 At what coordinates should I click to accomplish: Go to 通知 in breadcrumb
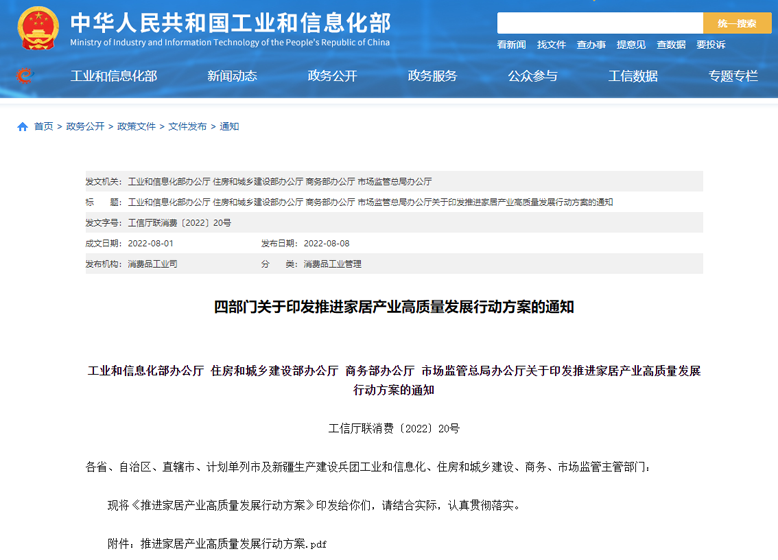pyautogui.click(x=229, y=126)
